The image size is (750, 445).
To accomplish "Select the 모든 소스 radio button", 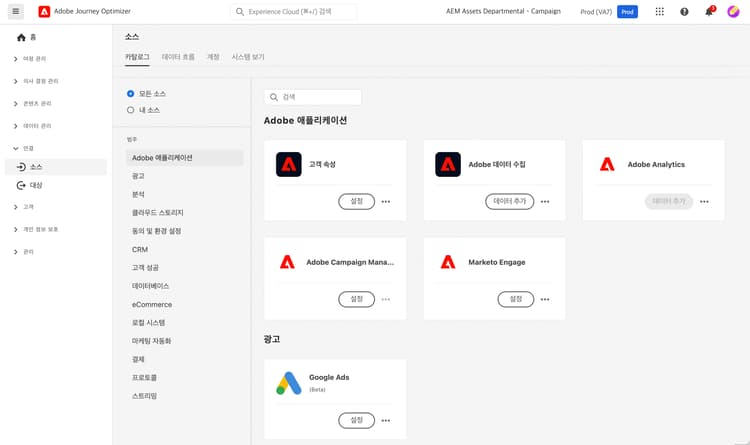I will coord(131,94).
